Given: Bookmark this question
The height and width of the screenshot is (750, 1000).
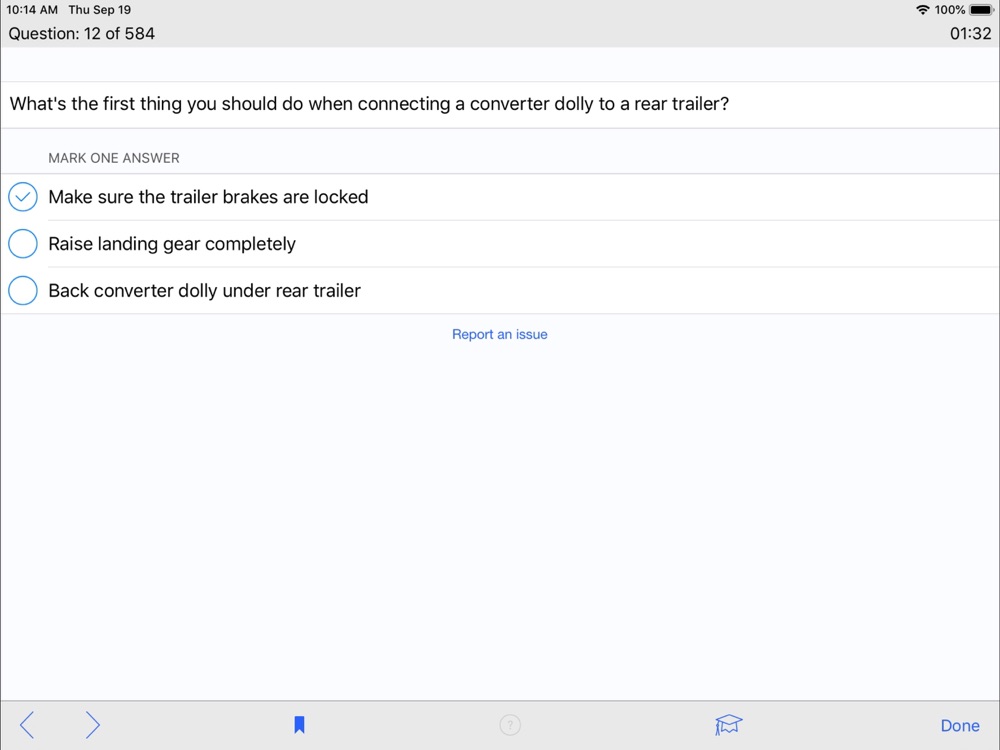Looking at the screenshot, I should click(x=299, y=725).
